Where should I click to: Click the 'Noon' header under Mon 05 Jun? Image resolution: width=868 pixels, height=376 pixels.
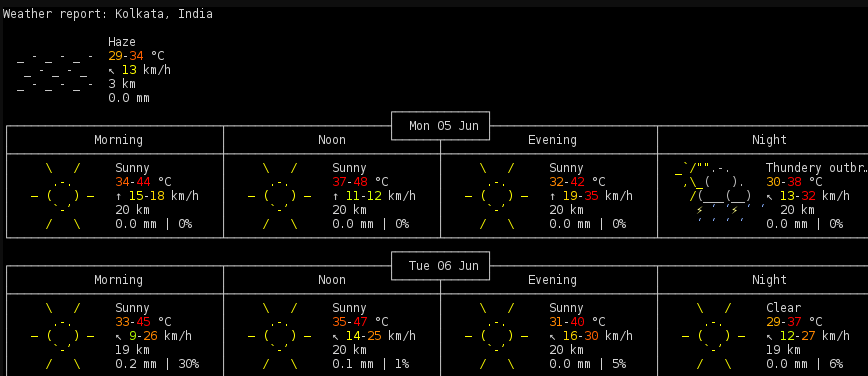[332, 140]
